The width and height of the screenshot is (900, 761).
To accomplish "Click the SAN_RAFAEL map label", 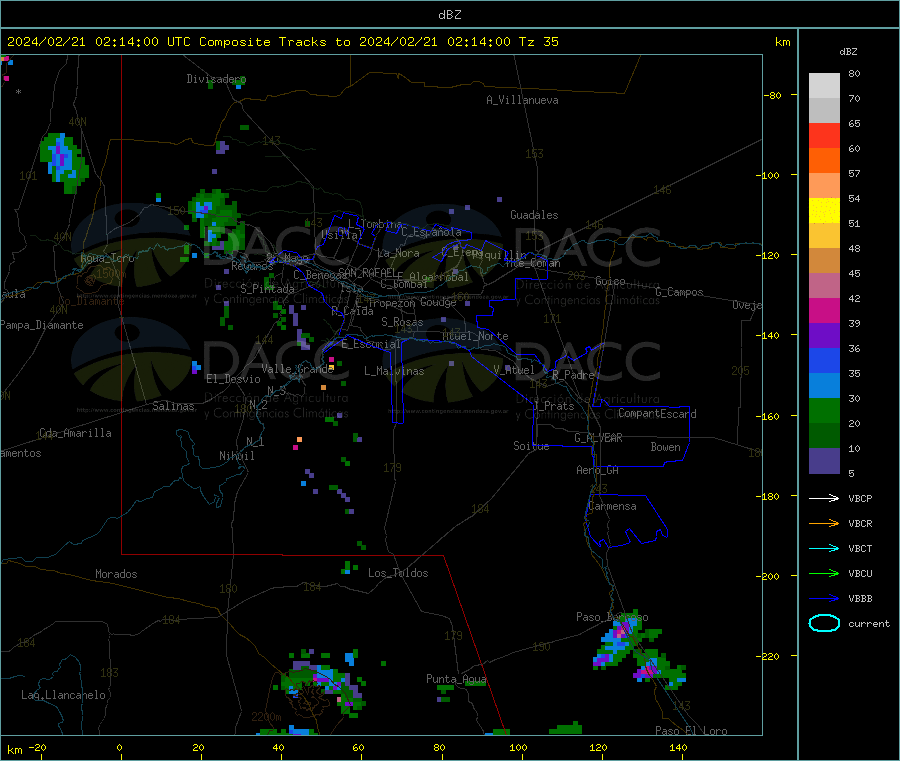I will point(367,272).
